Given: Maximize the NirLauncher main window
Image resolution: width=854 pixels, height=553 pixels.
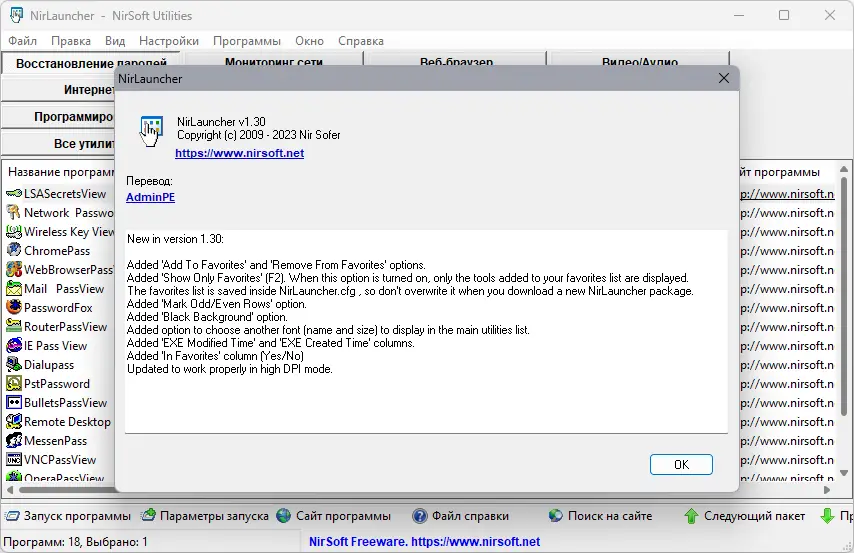Looking at the screenshot, I should (x=784, y=15).
